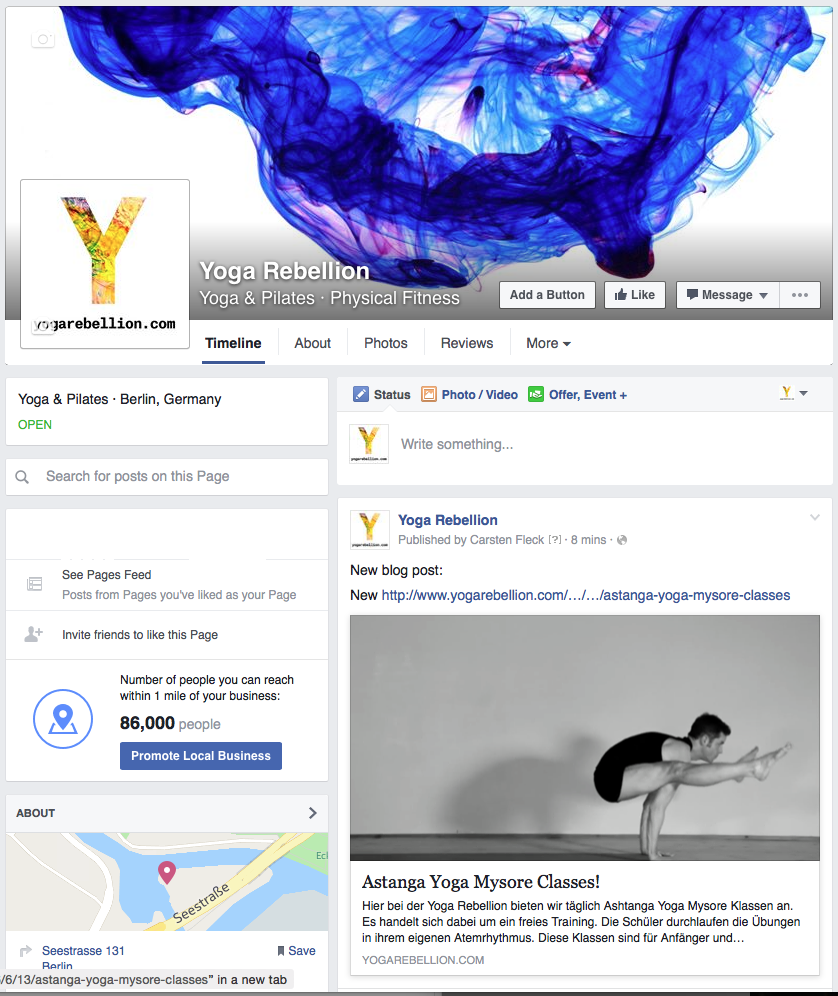Screen dimensions: 838x996
Task: Click the Invite friends person icon
Action: click(34, 634)
